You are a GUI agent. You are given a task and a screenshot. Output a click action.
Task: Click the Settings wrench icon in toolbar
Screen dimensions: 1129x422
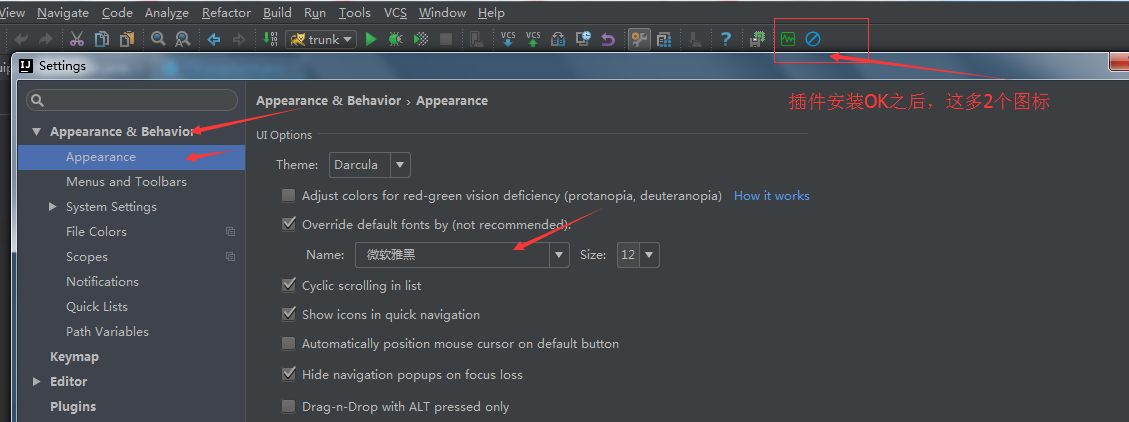[639, 39]
